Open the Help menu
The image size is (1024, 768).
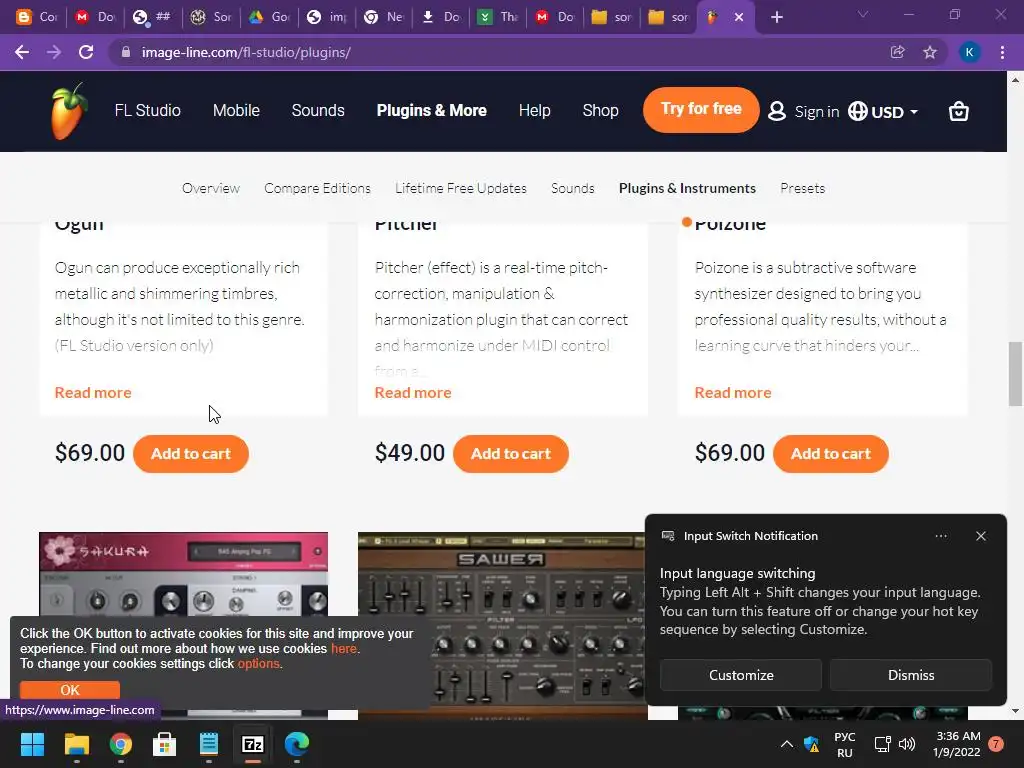pos(534,110)
